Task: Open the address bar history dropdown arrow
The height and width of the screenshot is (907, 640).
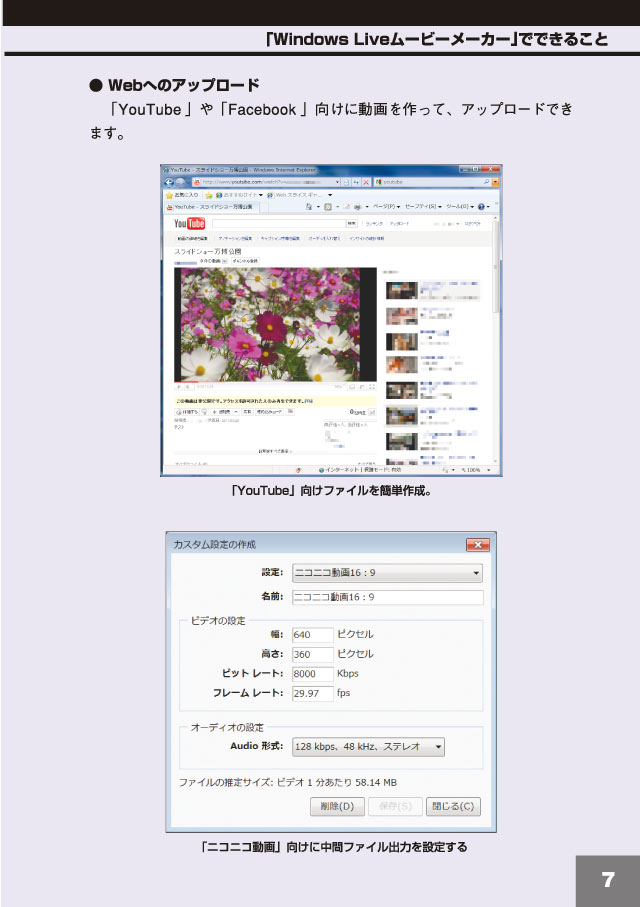Action: [x=337, y=182]
